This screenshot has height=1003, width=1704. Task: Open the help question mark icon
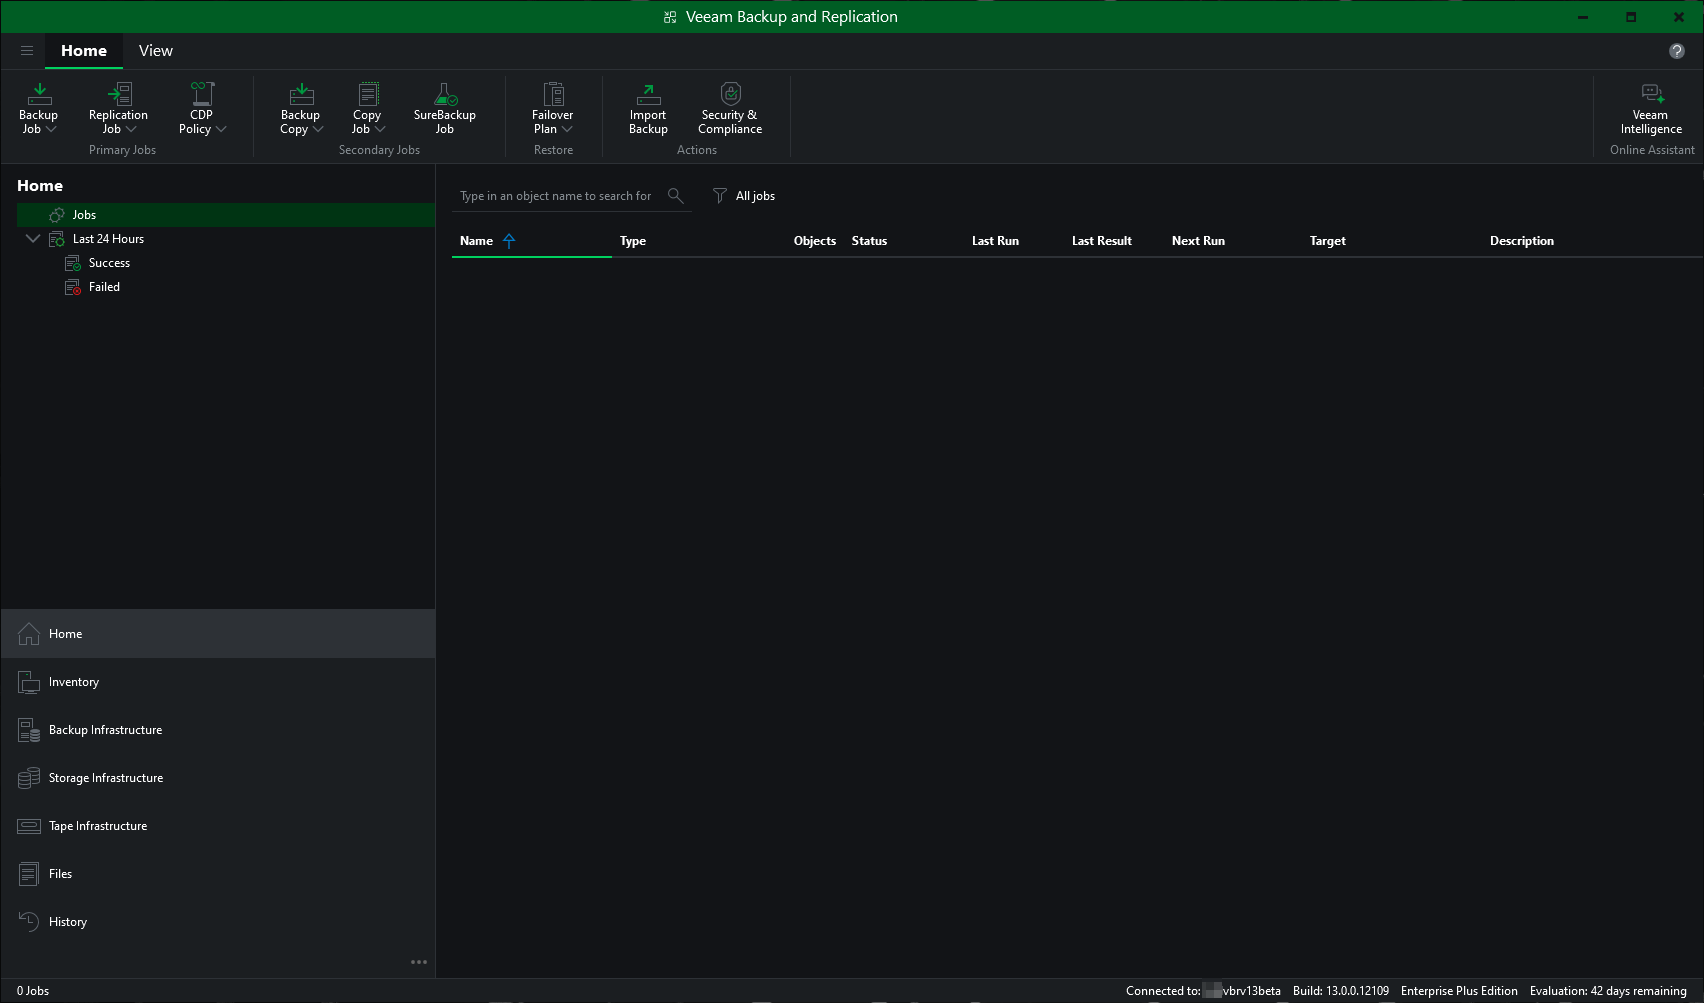(x=1677, y=51)
